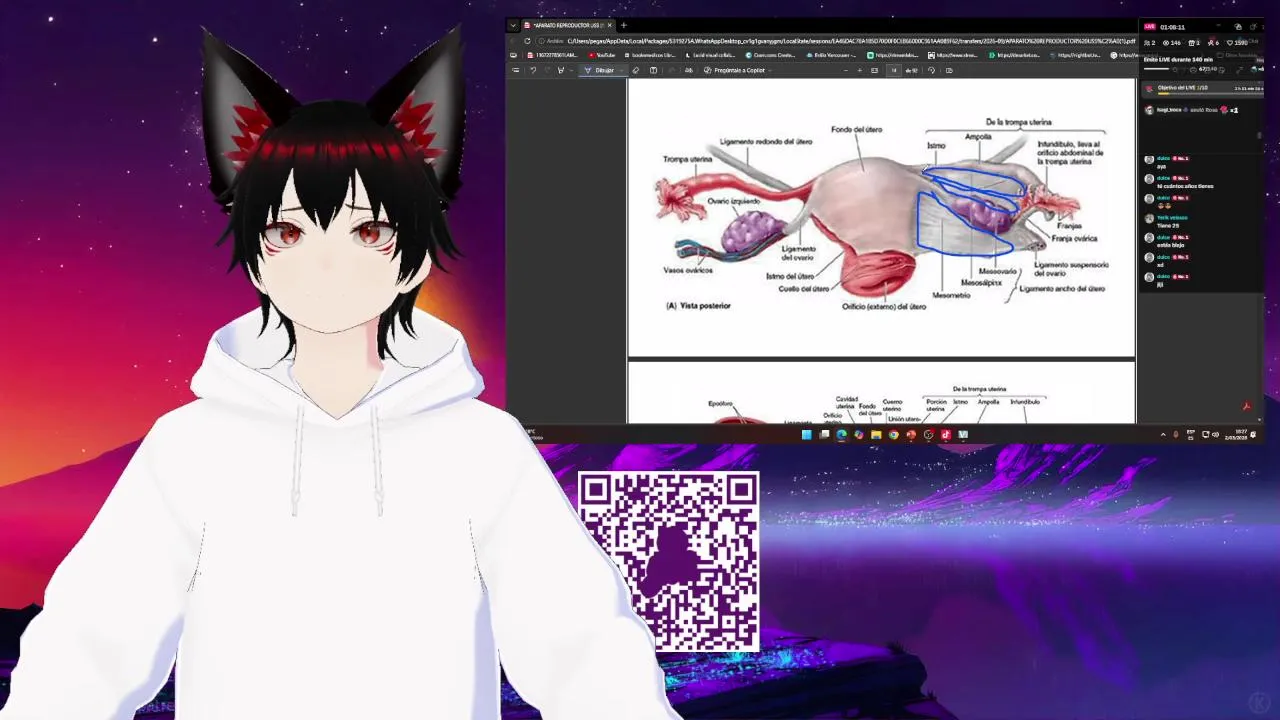Select the eraser tool in PDF toolbar
Screen dimensions: 1280x720
click(636, 70)
